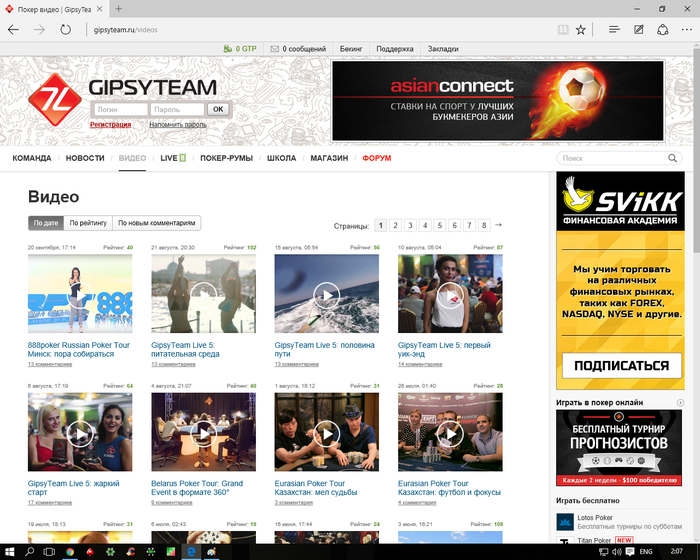Open the More actions ellipsis menu
Viewport: 700px width, 560px height.
pyautogui.click(x=687, y=29)
